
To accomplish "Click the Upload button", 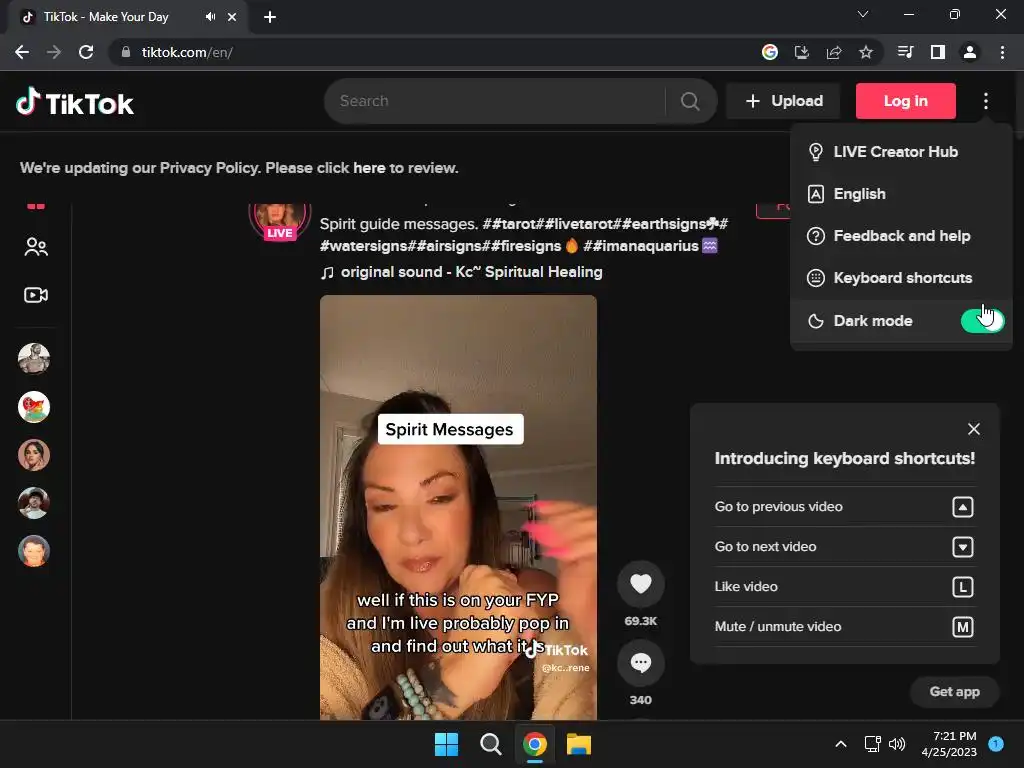I will (x=783, y=101).
